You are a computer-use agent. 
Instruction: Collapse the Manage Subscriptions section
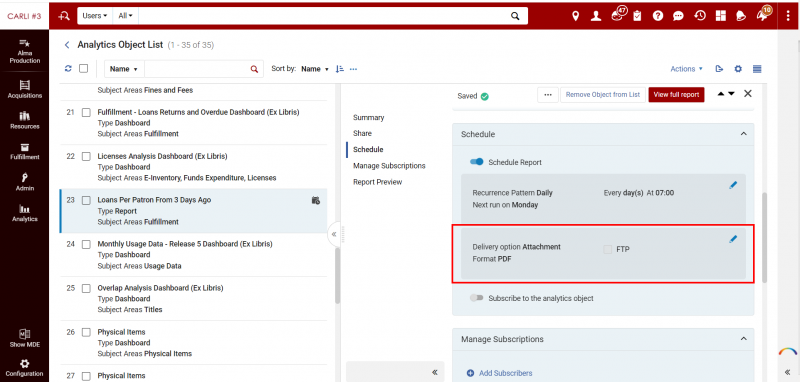(743, 339)
